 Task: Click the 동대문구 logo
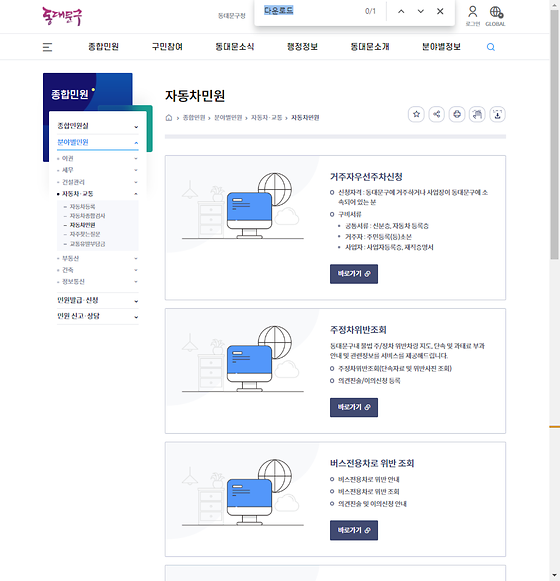[62, 16]
